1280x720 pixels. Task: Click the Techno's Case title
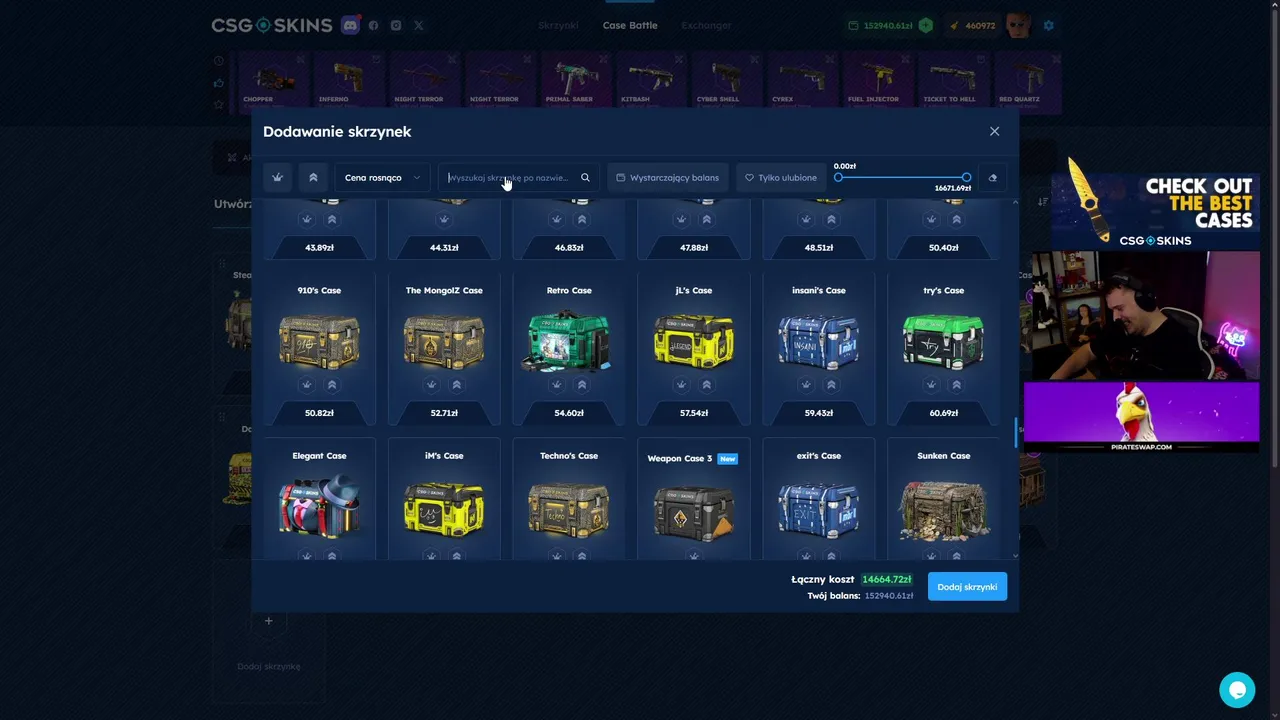569,456
